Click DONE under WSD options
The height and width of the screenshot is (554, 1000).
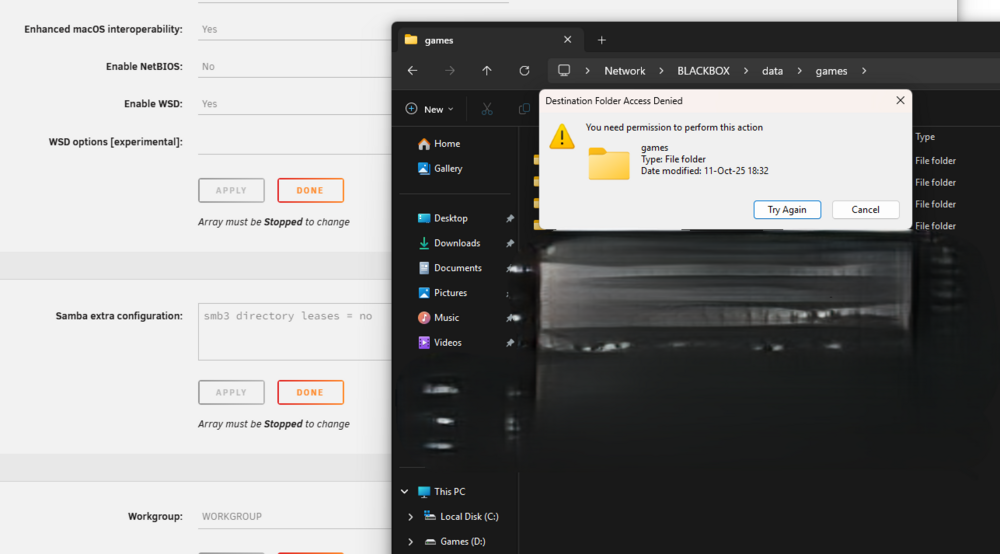tap(311, 191)
